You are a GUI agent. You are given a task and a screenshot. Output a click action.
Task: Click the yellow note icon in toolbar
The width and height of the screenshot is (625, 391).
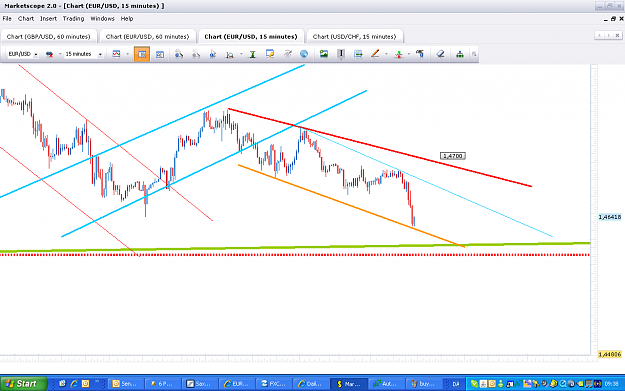270,54
